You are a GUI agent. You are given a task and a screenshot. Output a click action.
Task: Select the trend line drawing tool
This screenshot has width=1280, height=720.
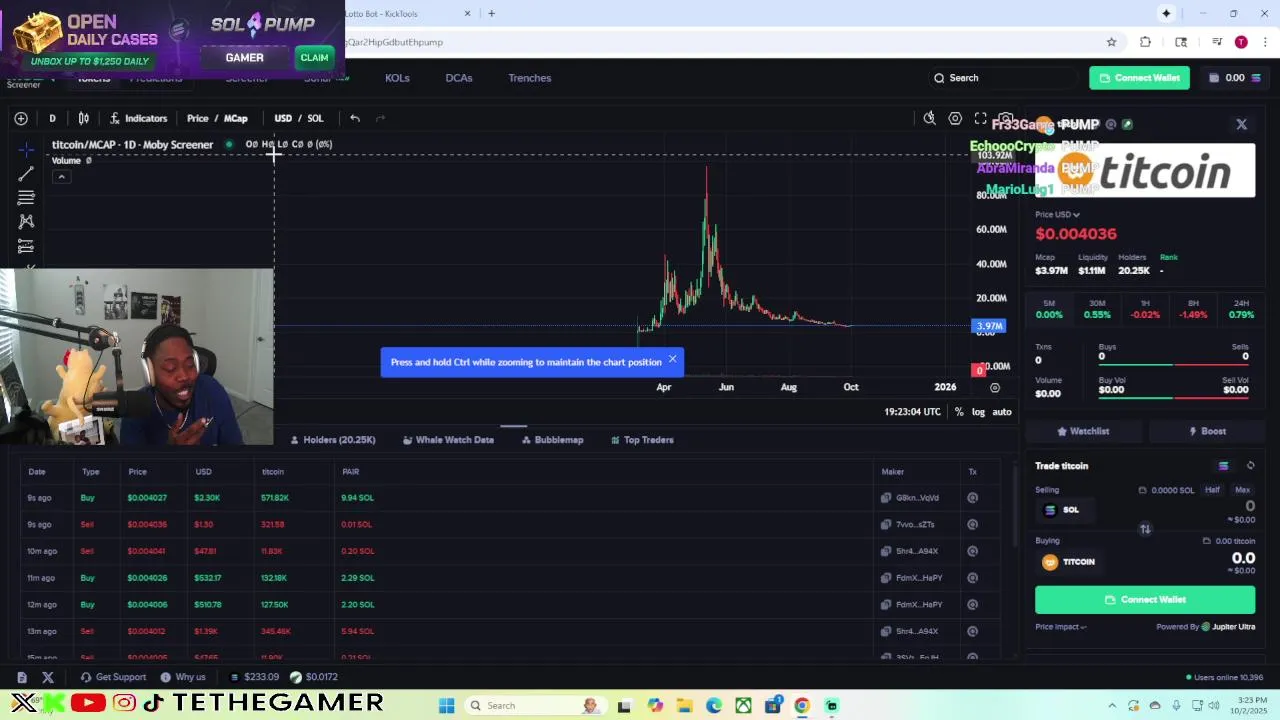[x=26, y=174]
